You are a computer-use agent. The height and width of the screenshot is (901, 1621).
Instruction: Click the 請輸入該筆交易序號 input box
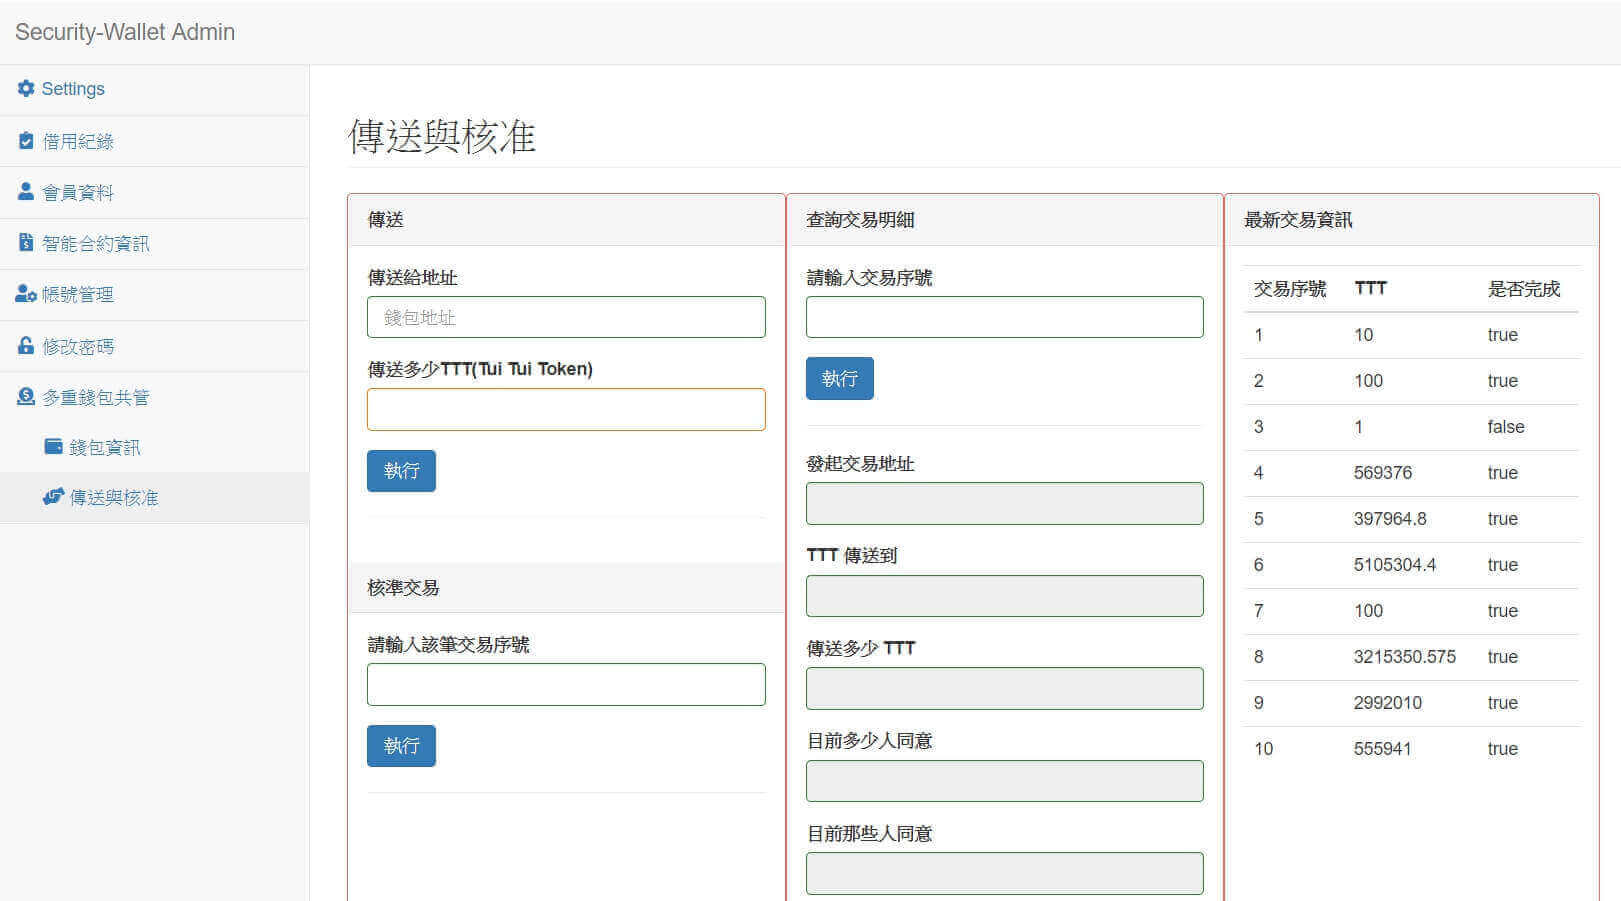point(566,685)
